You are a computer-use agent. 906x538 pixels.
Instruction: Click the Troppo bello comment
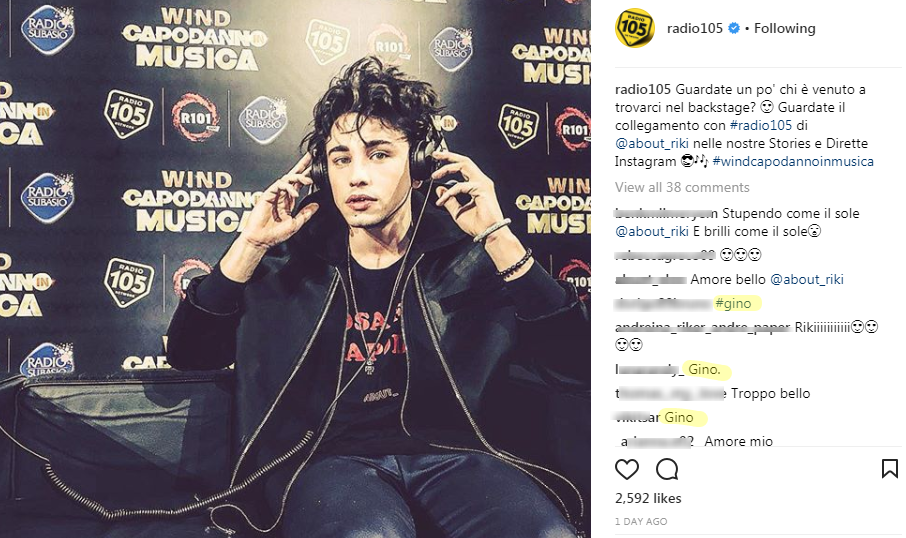tap(770, 394)
